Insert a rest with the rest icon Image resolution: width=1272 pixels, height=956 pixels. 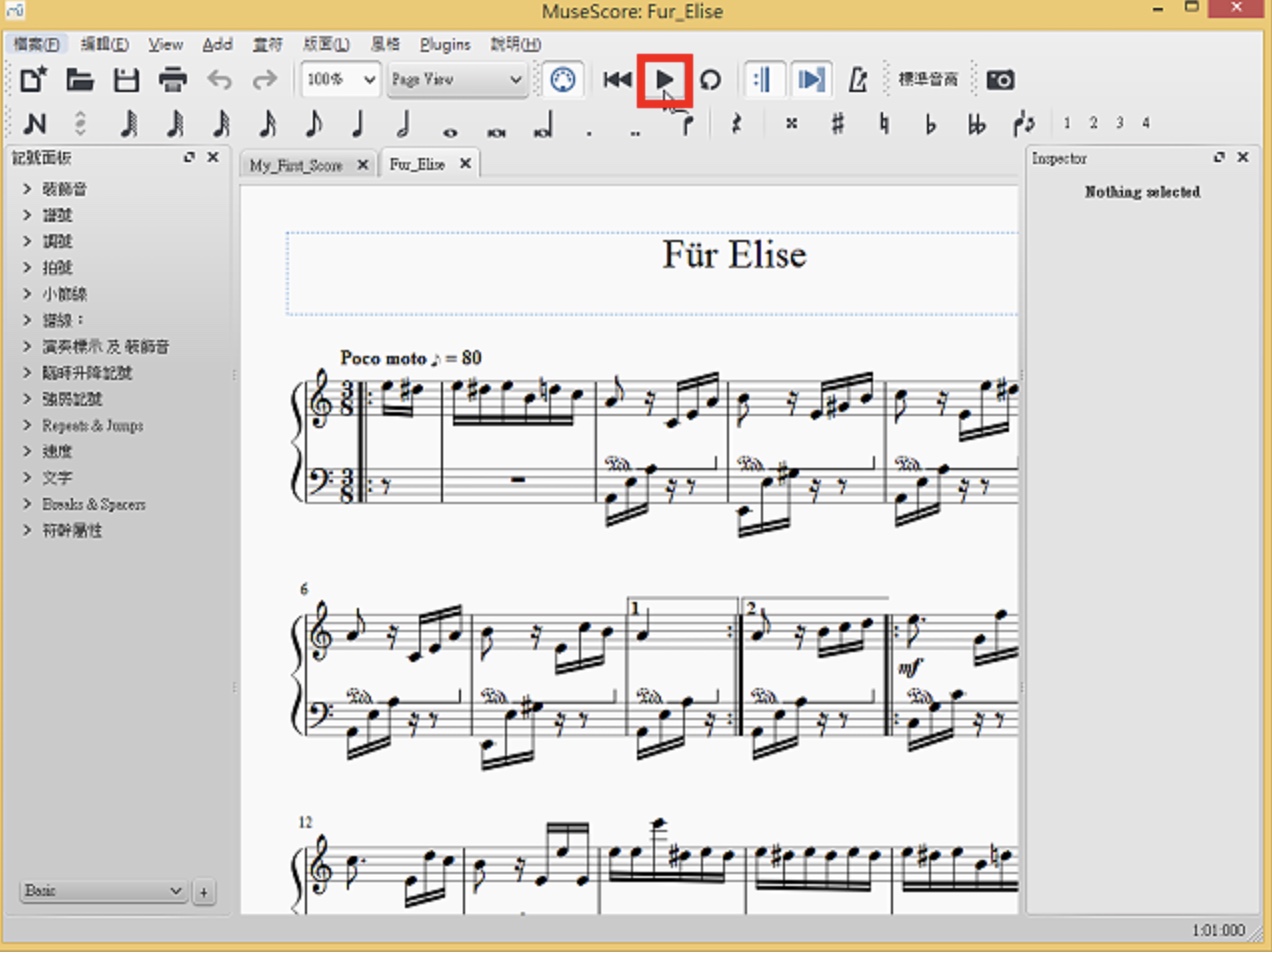tap(737, 123)
